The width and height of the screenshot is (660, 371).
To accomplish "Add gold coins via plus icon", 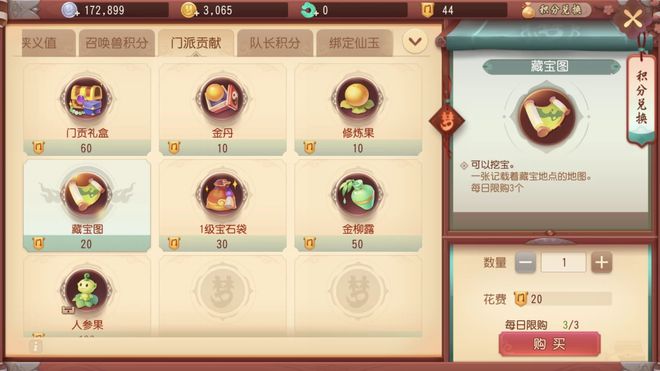I will (x=189, y=10).
